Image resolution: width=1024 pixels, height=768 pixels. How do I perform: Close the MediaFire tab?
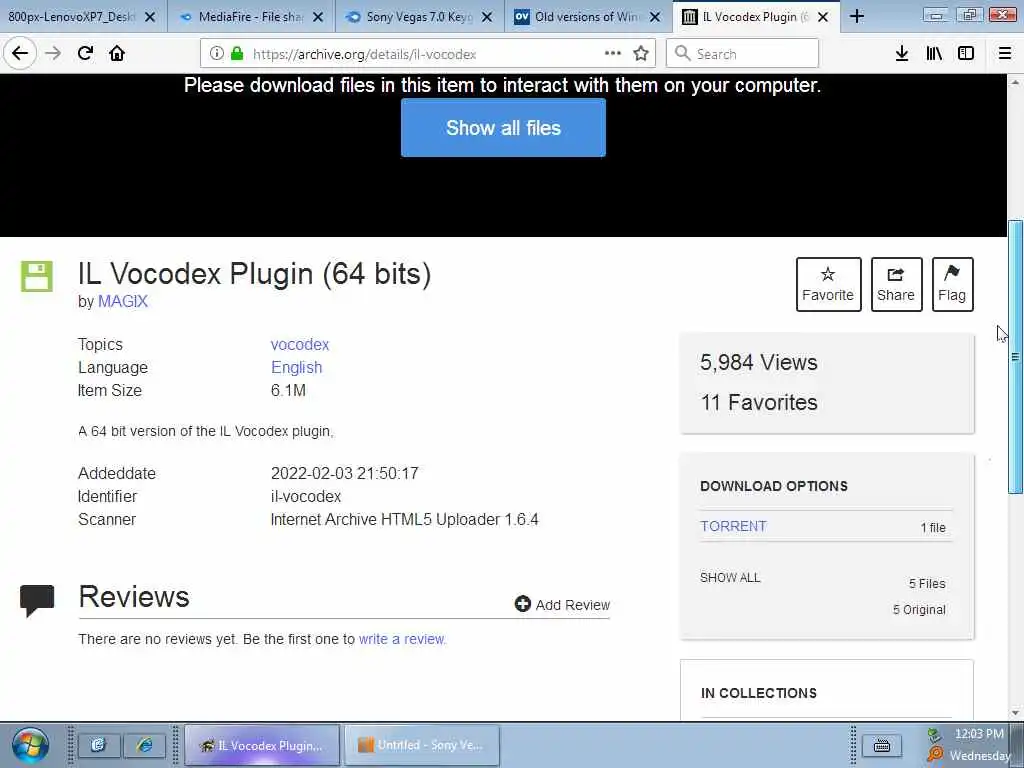pyautogui.click(x=318, y=17)
